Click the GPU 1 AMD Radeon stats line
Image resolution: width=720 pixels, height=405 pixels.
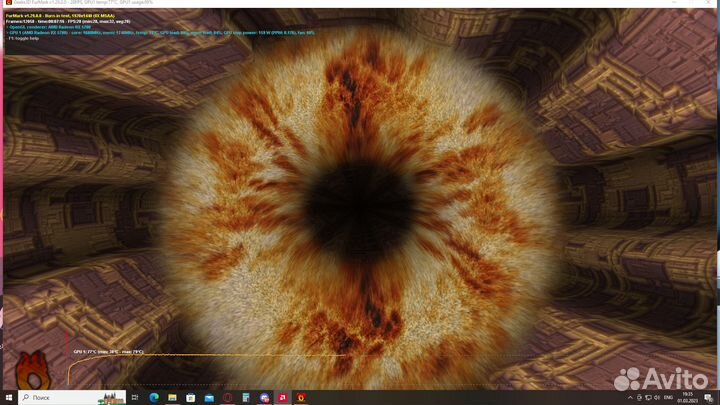click(x=161, y=33)
